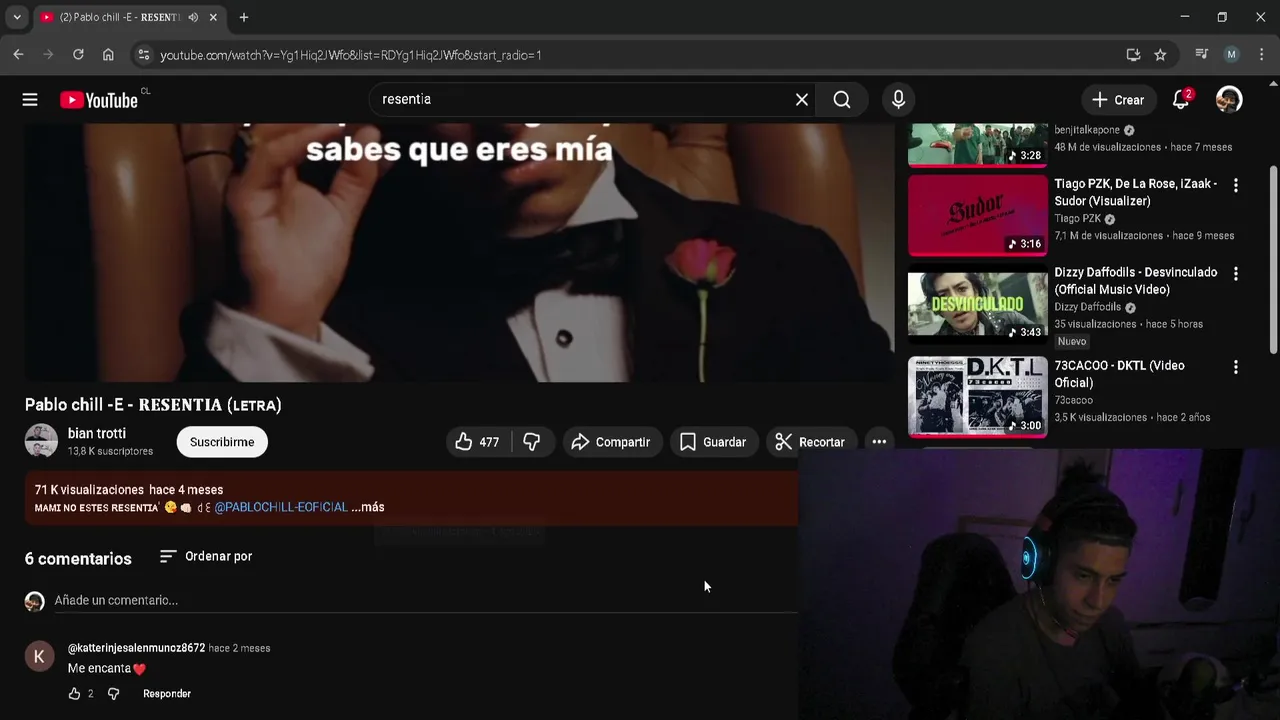
Task: Subscribe with the Suscribirme button
Action: (x=222, y=442)
